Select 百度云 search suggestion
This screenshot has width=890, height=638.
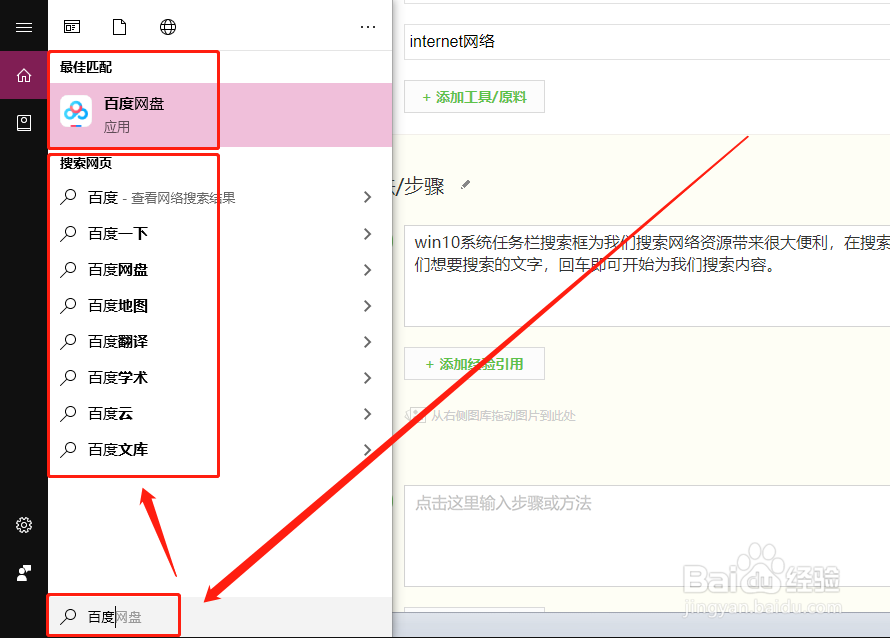pyautogui.click(x=220, y=414)
